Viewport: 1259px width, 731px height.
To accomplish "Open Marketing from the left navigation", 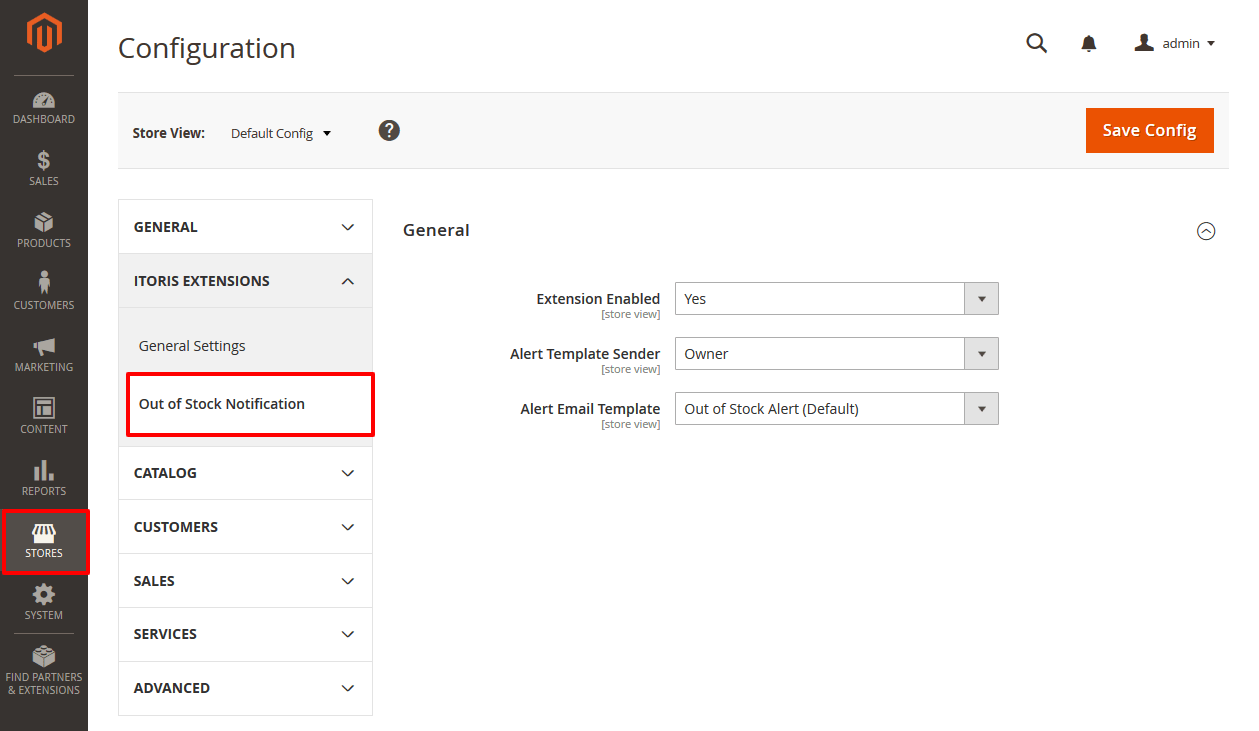I will pyautogui.click(x=44, y=350).
